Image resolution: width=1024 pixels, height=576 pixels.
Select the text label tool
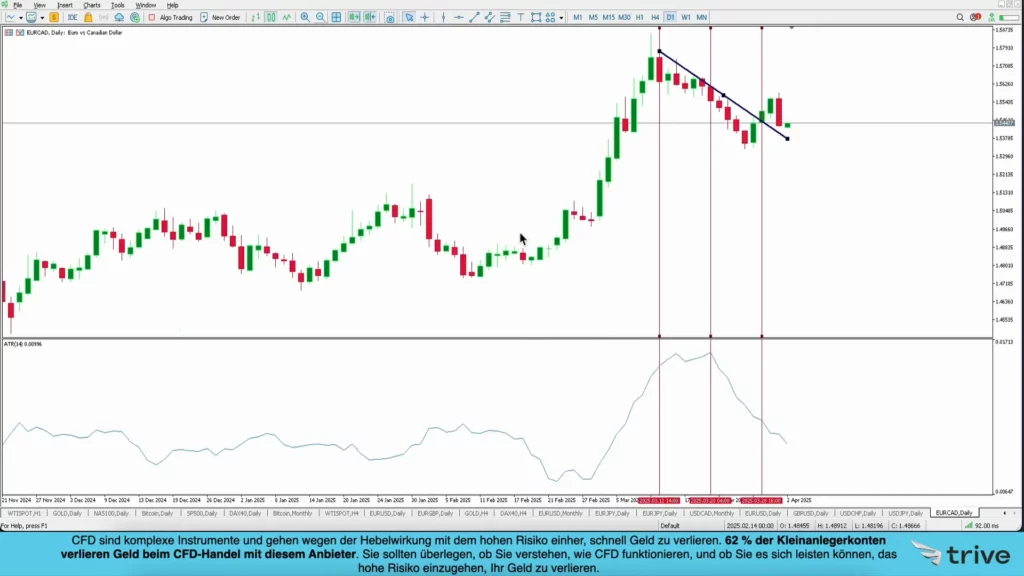(x=521, y=17)
